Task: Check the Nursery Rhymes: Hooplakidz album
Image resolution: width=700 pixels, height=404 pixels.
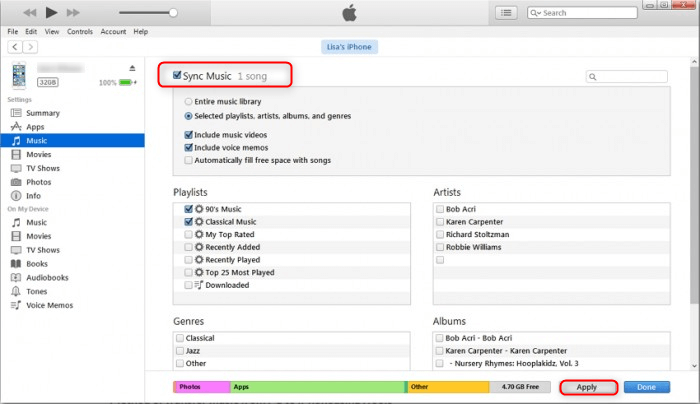Action: pyautogui.click(x=440, y=363)
